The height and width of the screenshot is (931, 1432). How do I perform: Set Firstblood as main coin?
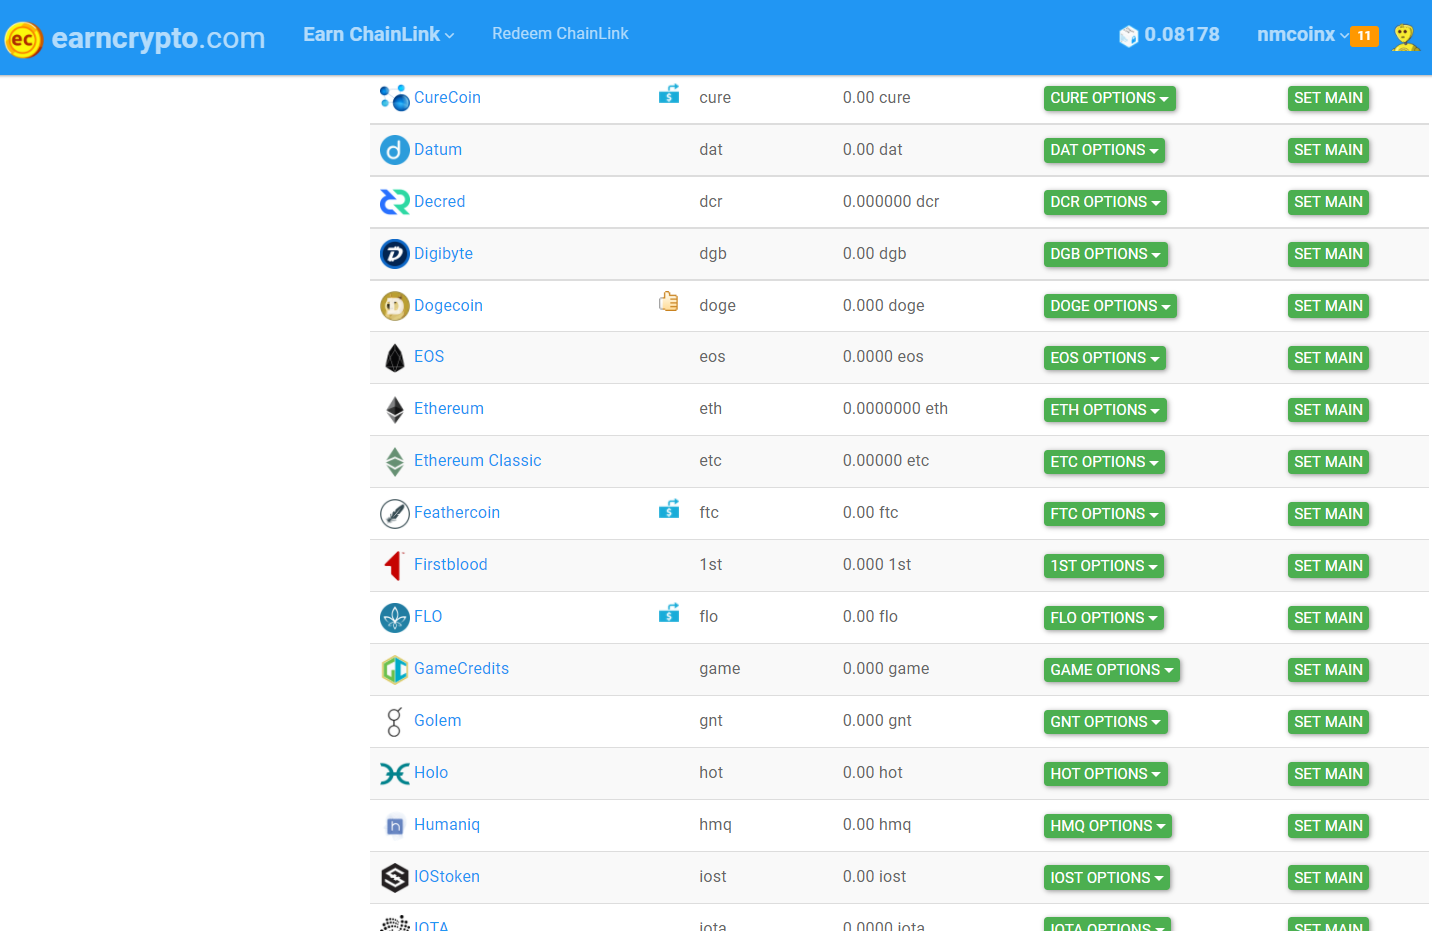1328,566
